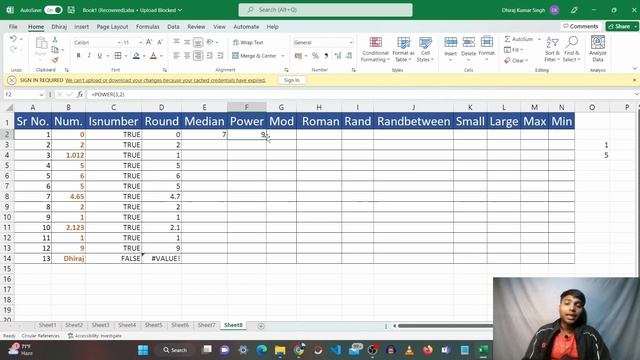
Task: Open the Font Color dropdown arrow
Action: 161,56
